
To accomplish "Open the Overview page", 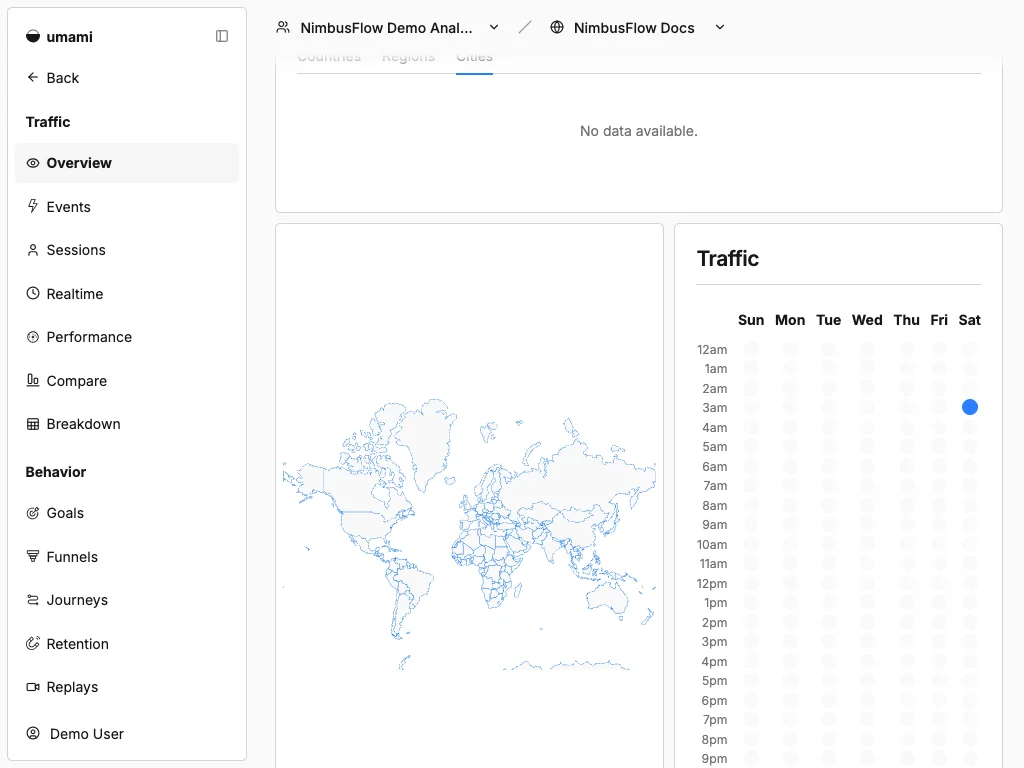I will tap(127, 163).
